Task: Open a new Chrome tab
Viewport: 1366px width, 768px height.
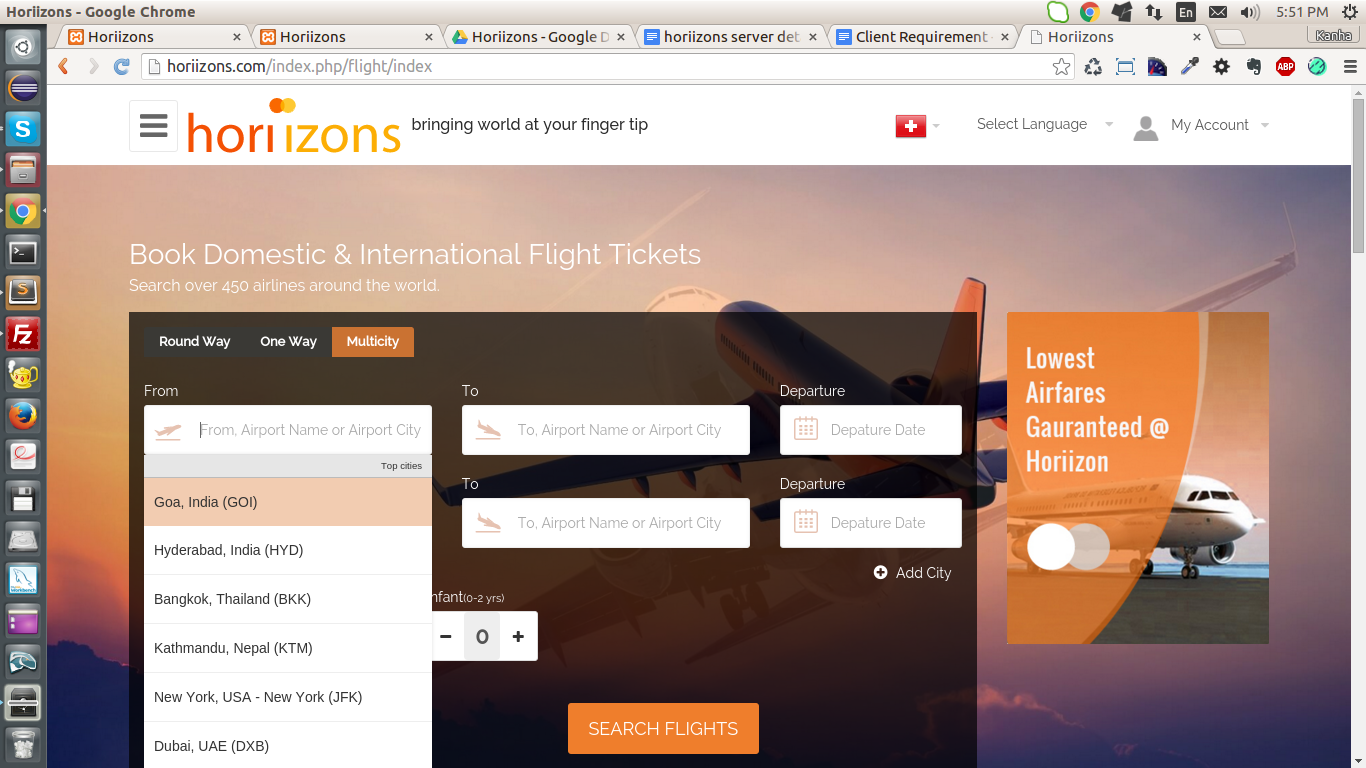Action: pos(1229,37)
